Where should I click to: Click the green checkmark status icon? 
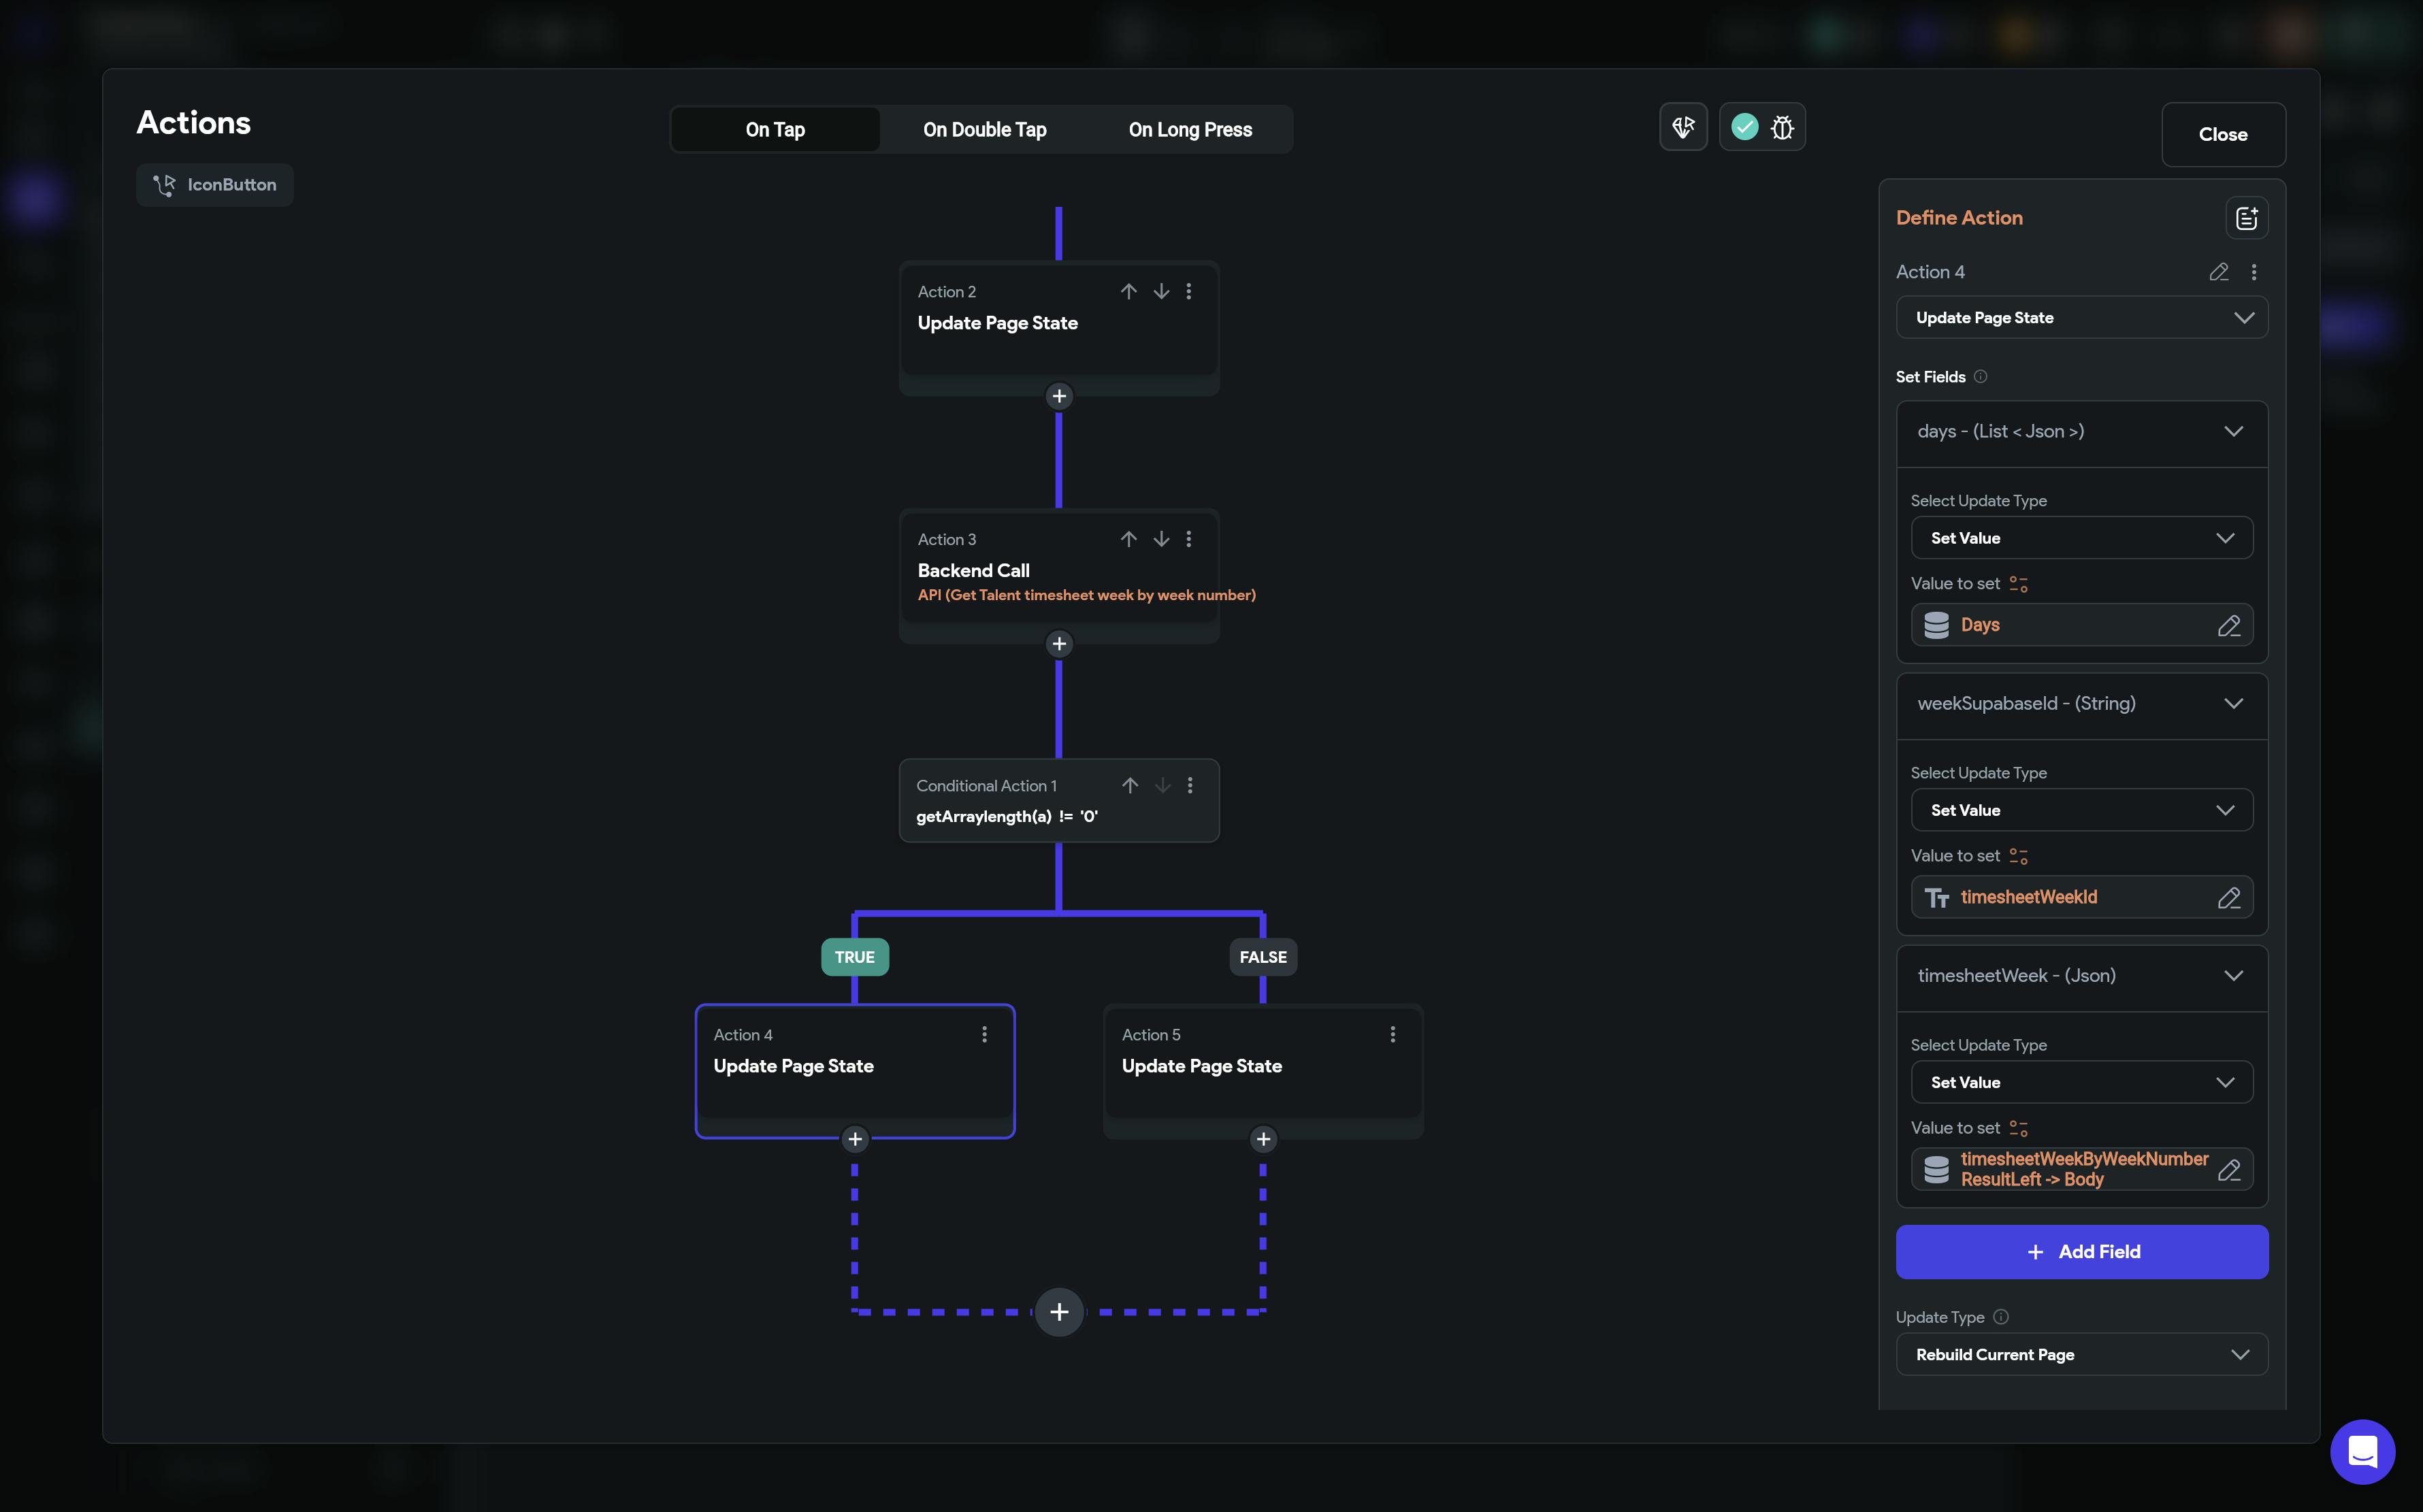1745,127
